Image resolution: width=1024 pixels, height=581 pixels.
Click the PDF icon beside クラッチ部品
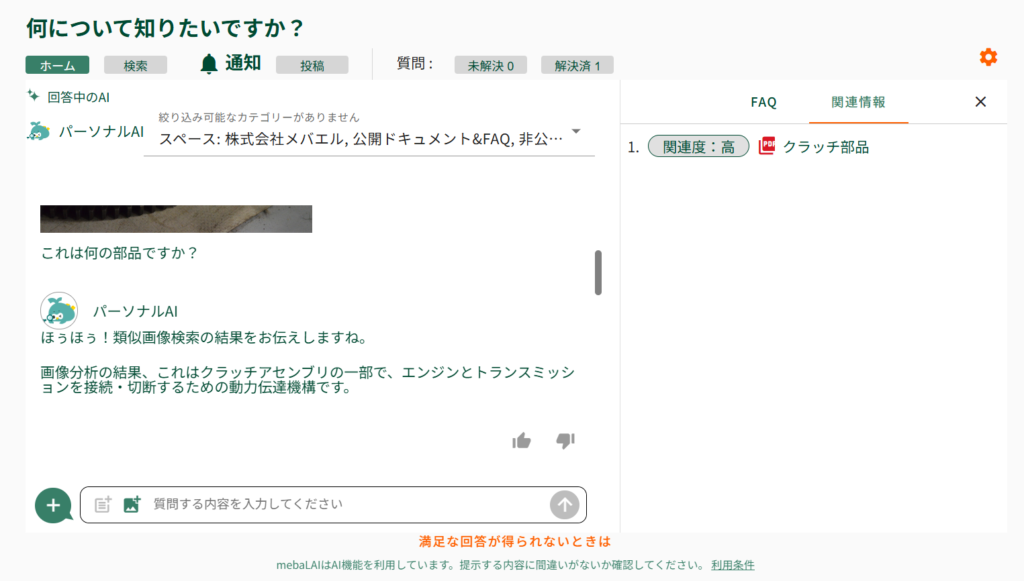tap(767, 147)
